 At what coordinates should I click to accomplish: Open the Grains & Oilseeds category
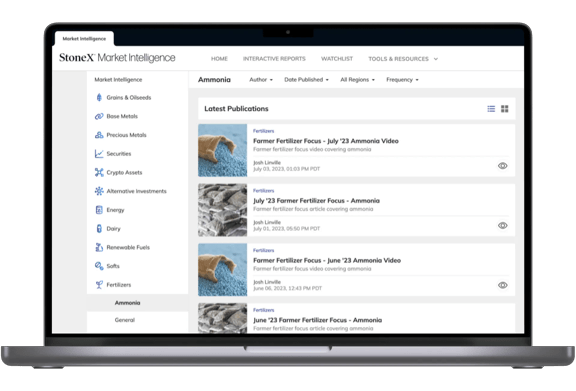pos(129,98)
